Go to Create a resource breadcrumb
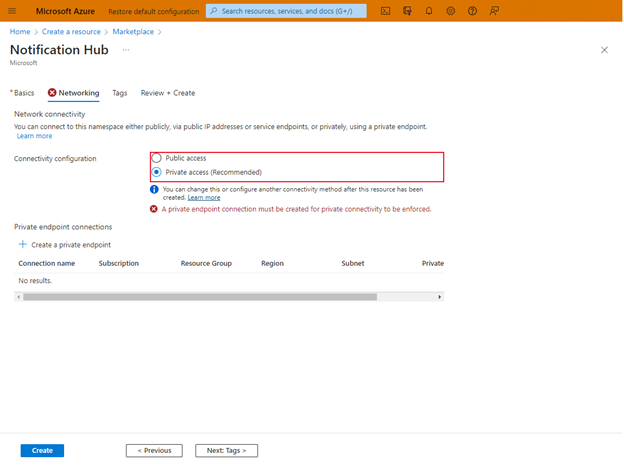The width and height of the screenshot is (624, 470). pyautogui.click(x=71, y=31)
